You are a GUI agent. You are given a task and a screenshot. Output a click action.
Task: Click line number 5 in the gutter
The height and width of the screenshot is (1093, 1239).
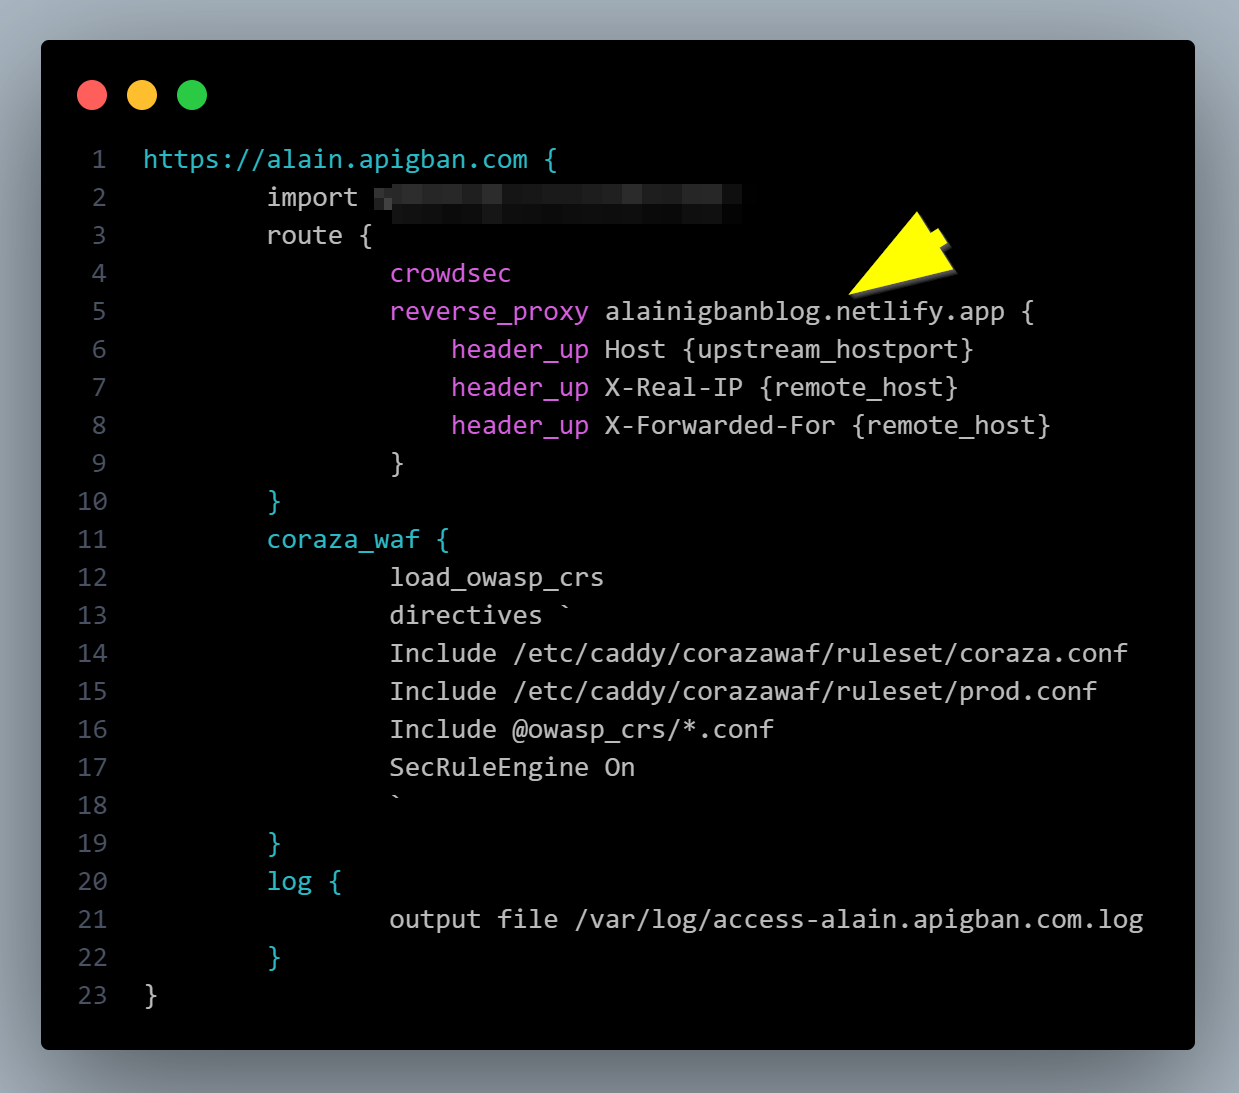tap(98, 311)
